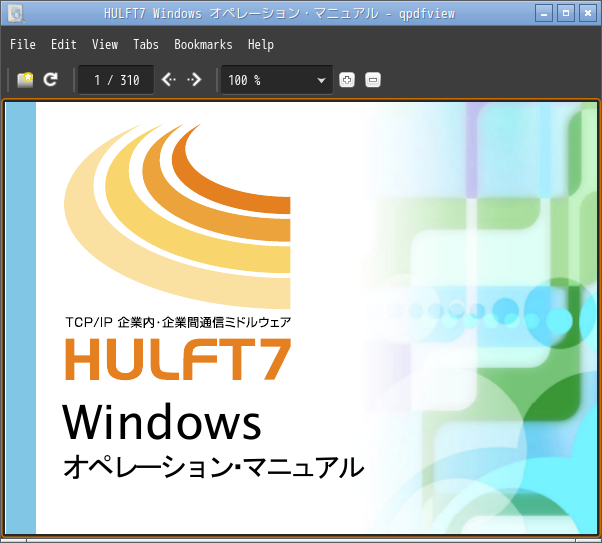The image size is (602, 543).
Task: Refresh the document with reload icon
Action: (50, 79)
